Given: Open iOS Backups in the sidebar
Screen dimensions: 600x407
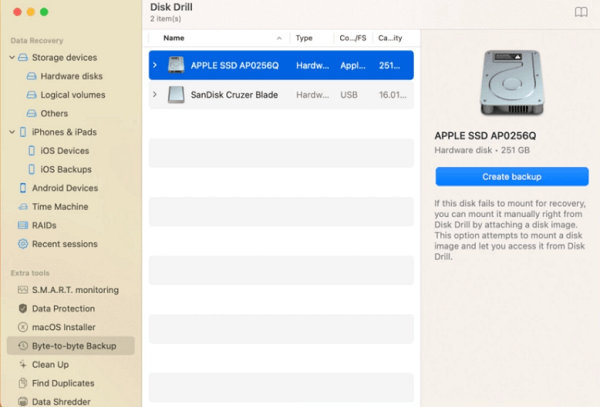Looking at the screenshot, I should tap(68, 169).
